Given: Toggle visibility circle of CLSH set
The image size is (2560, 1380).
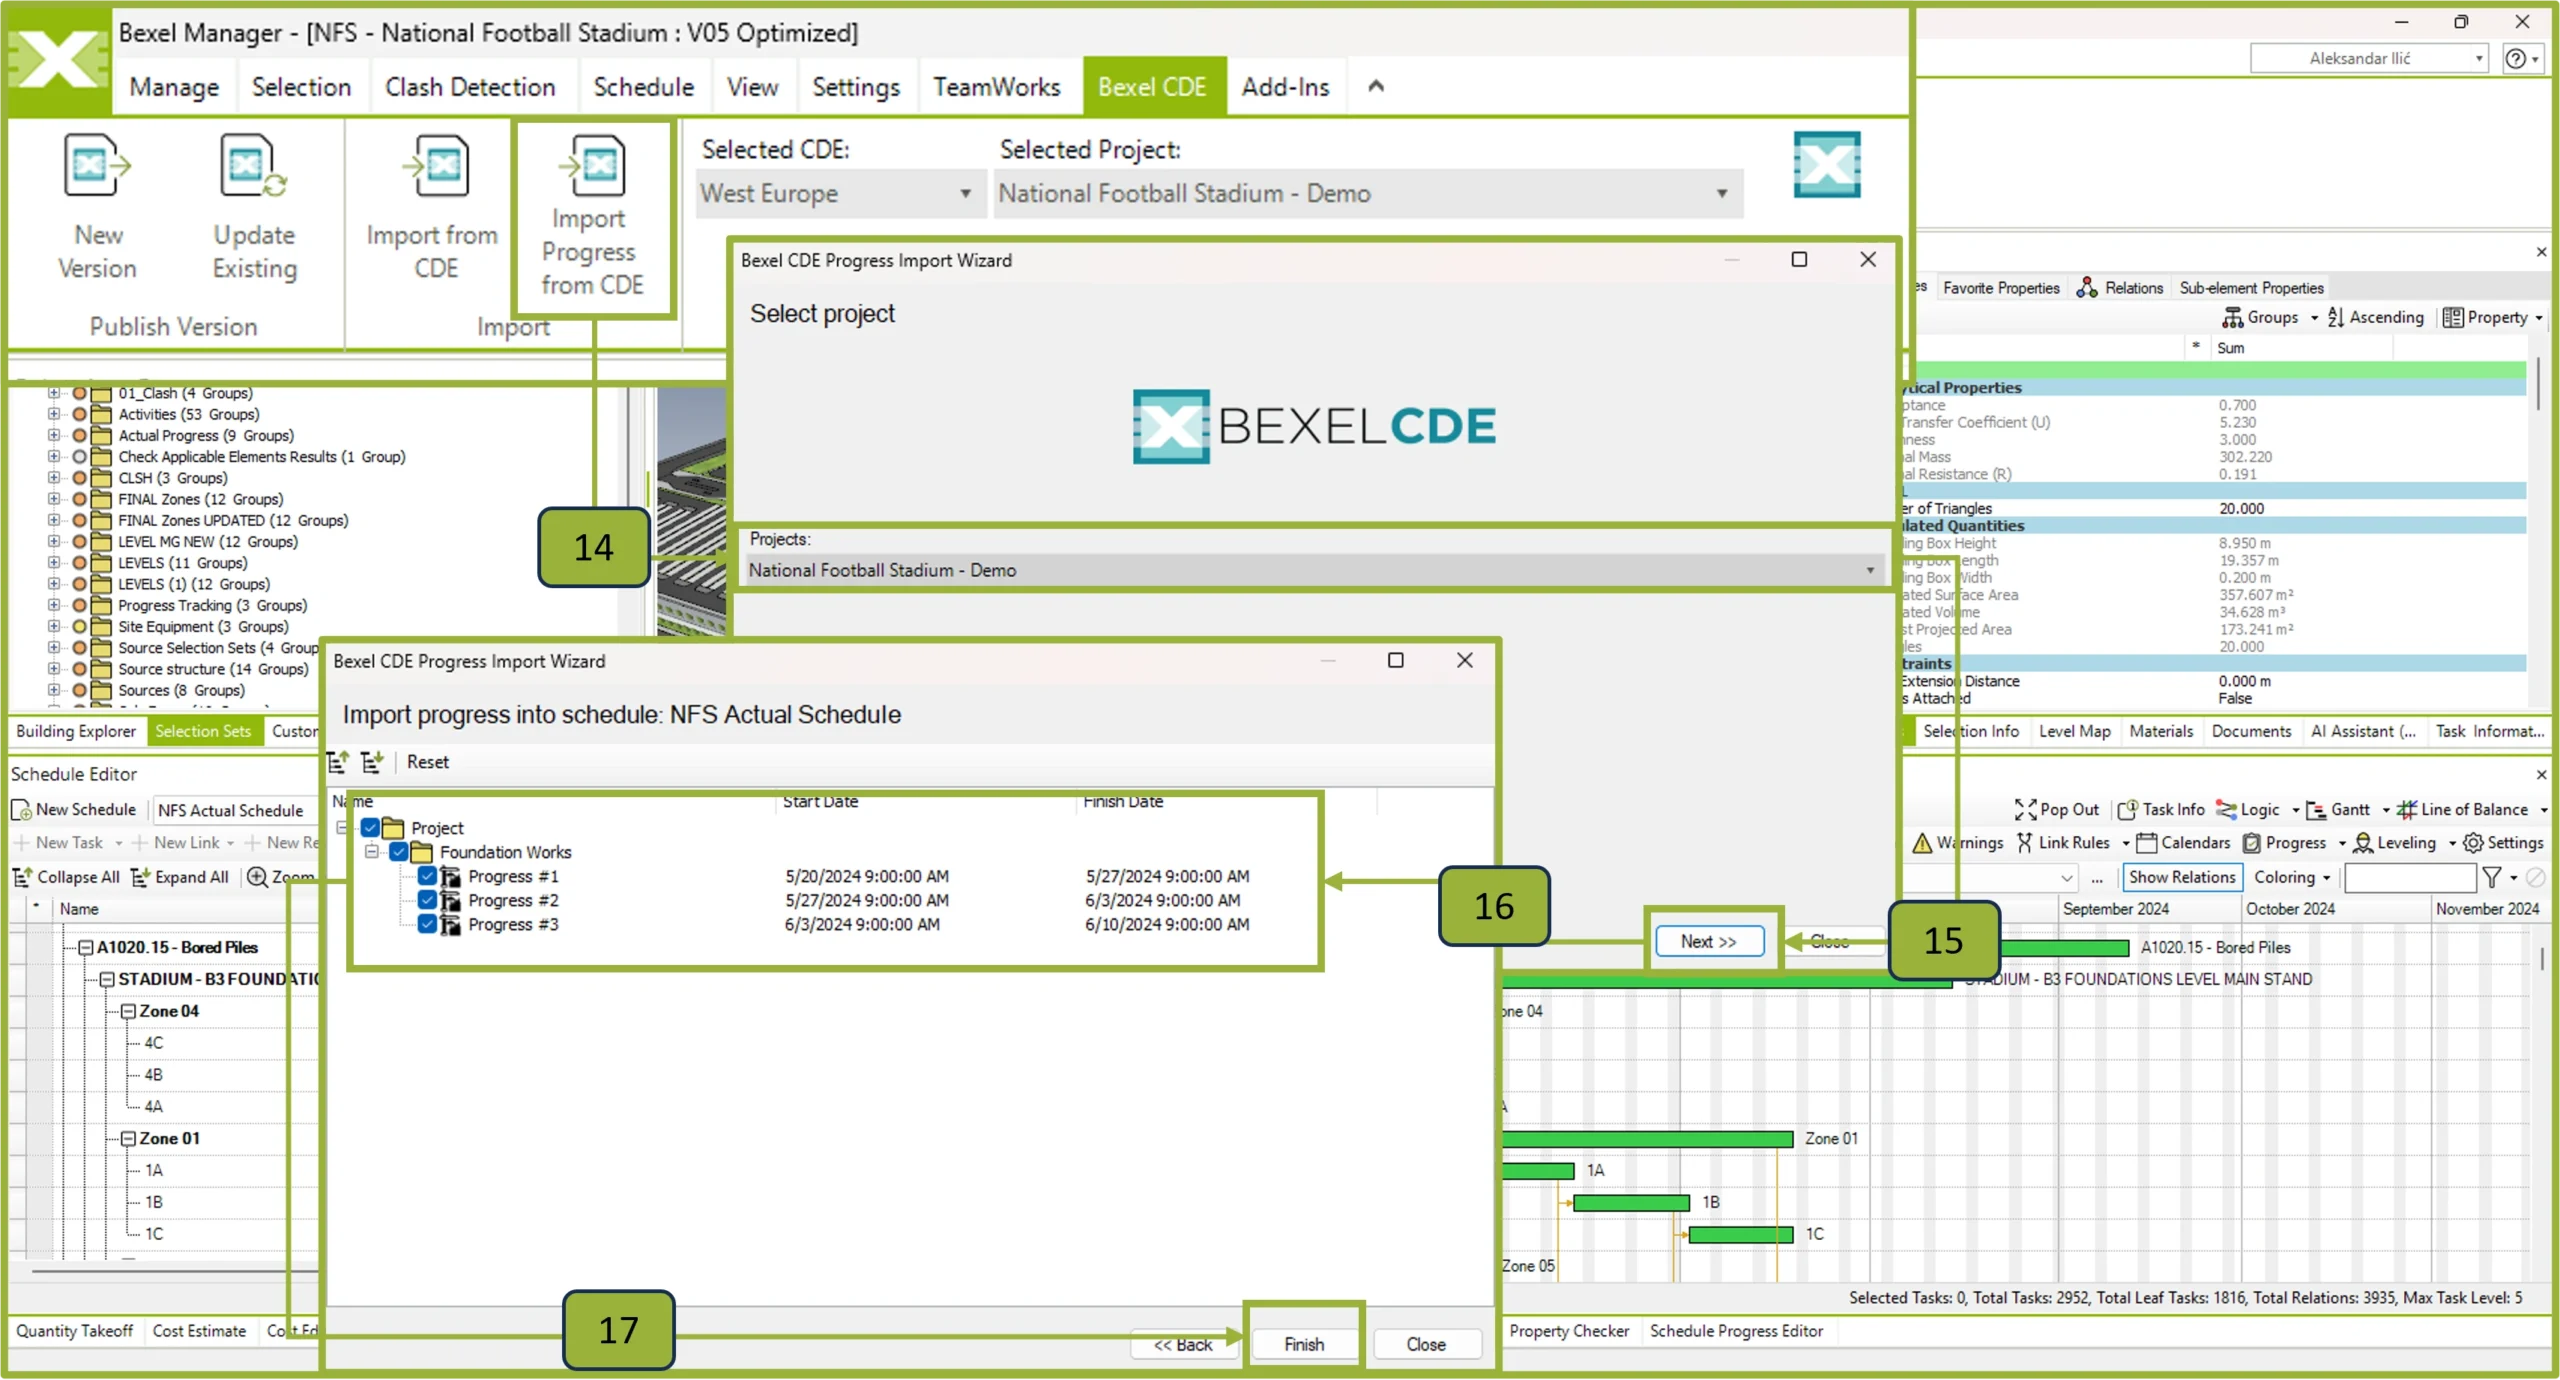Looking at the screenshot, I should pos(79,478).
